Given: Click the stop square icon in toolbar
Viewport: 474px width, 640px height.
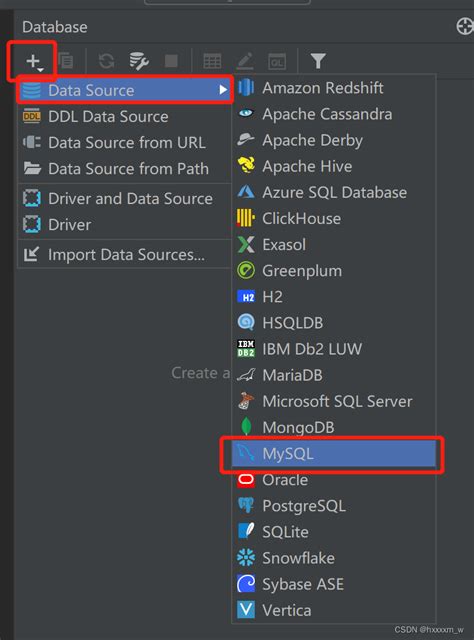Looking at the screenshot, I should (171, 61).
